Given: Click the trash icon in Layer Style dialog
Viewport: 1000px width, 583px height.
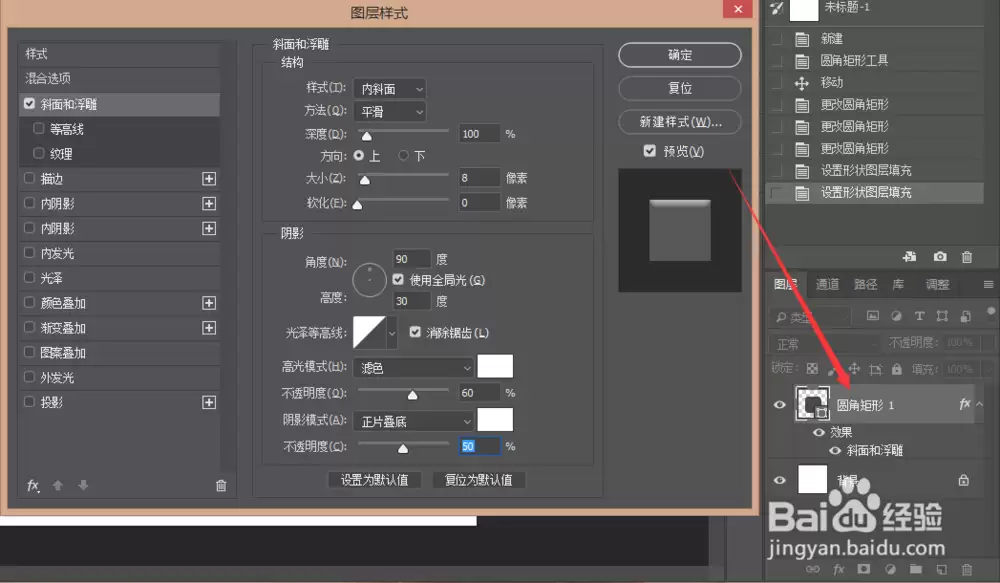Looking at the screenshot, I should tap(221, 485).
